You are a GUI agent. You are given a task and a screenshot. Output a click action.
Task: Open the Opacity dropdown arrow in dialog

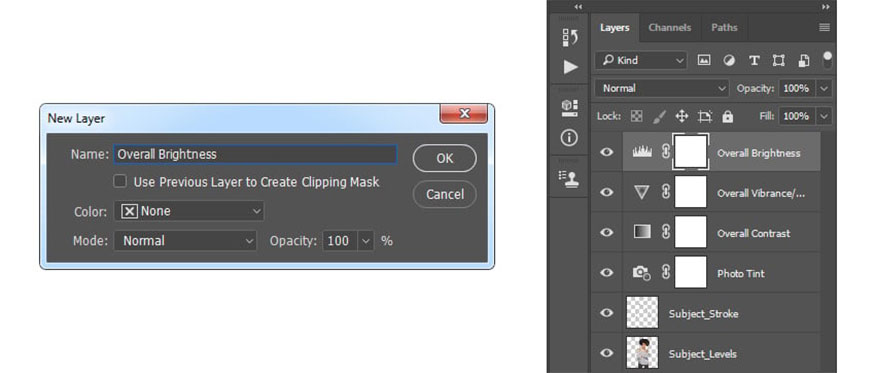coord(366,241)
